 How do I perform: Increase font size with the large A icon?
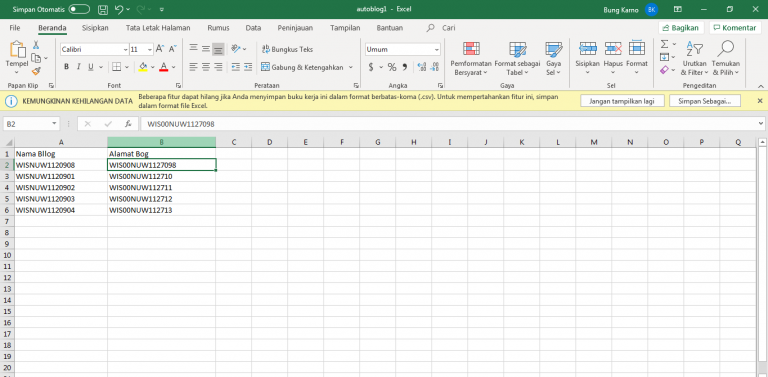click(160, 49)
